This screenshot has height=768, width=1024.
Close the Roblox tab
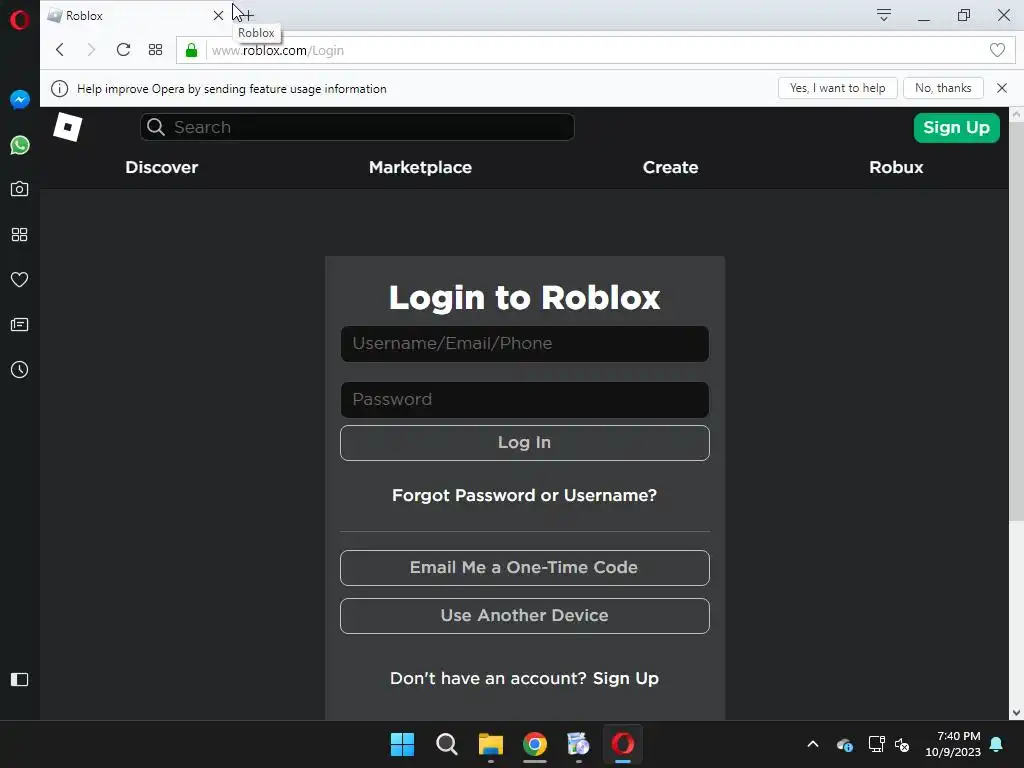(218, 15)
